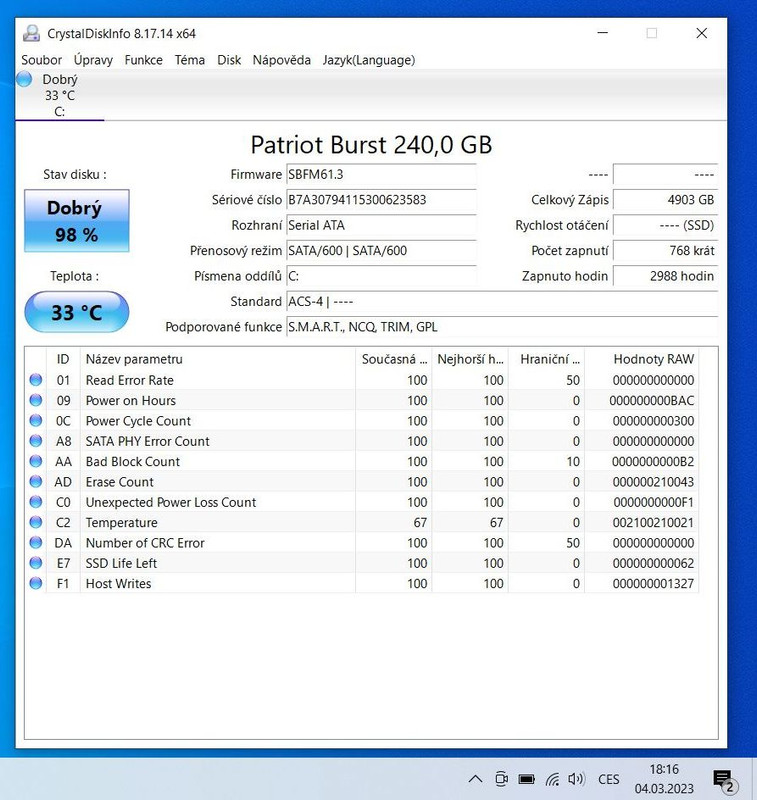Click the status orb for Number of CRC Error

point(36,542)
